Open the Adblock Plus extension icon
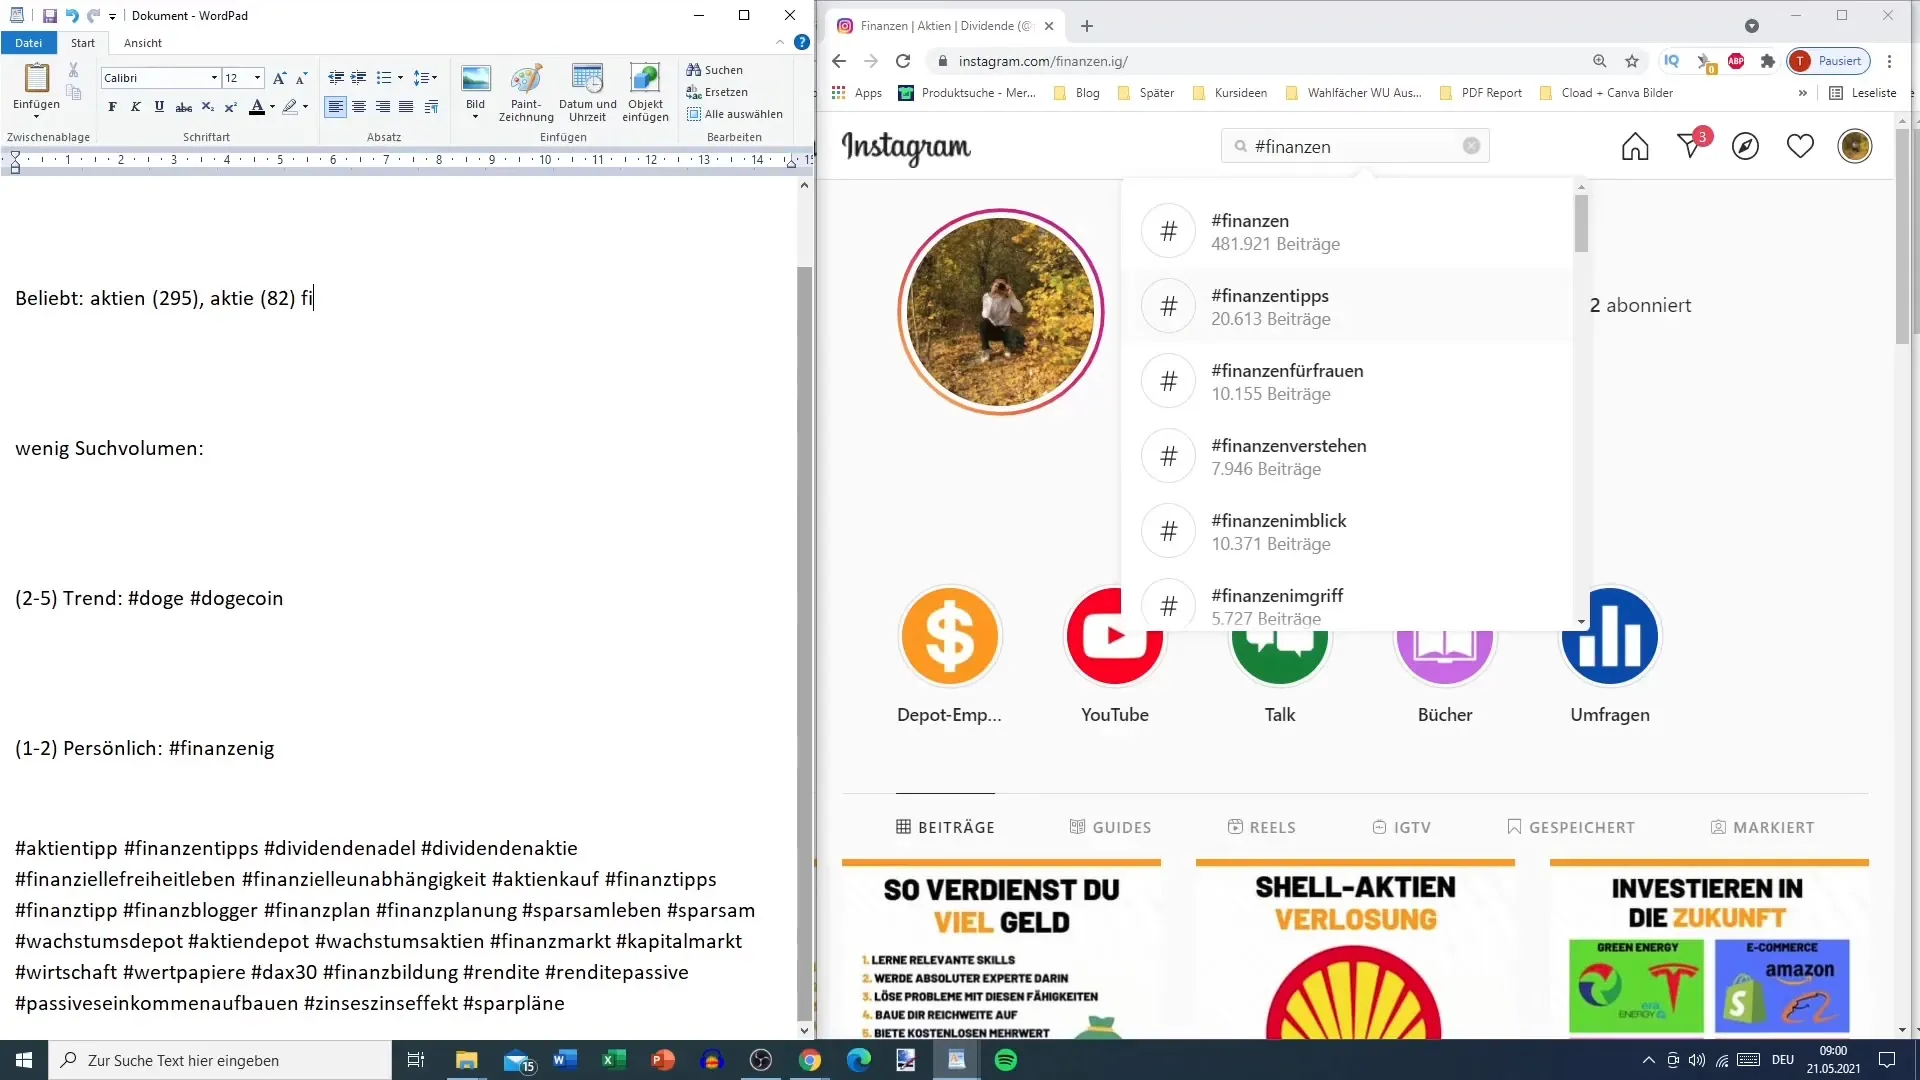The height and width of the screenshot is (1080, 1920). 1736,61
